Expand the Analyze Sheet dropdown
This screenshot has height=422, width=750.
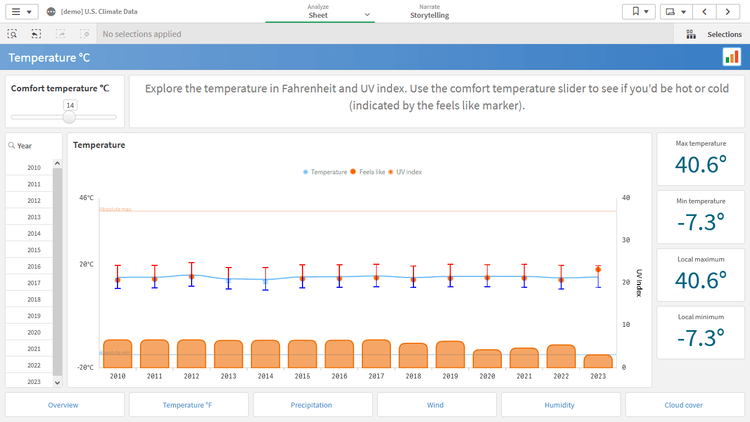[368, 15]
